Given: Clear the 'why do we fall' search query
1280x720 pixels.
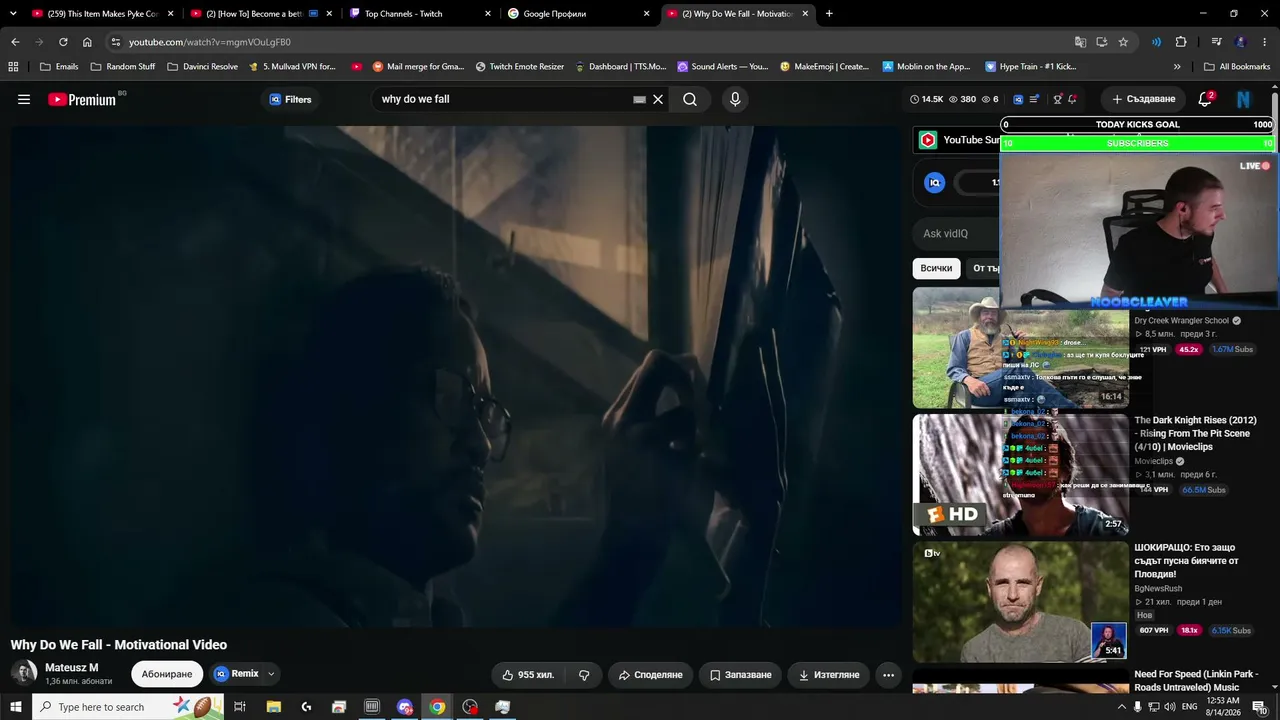Looking at the screenshot, I should tap(658, 99).
